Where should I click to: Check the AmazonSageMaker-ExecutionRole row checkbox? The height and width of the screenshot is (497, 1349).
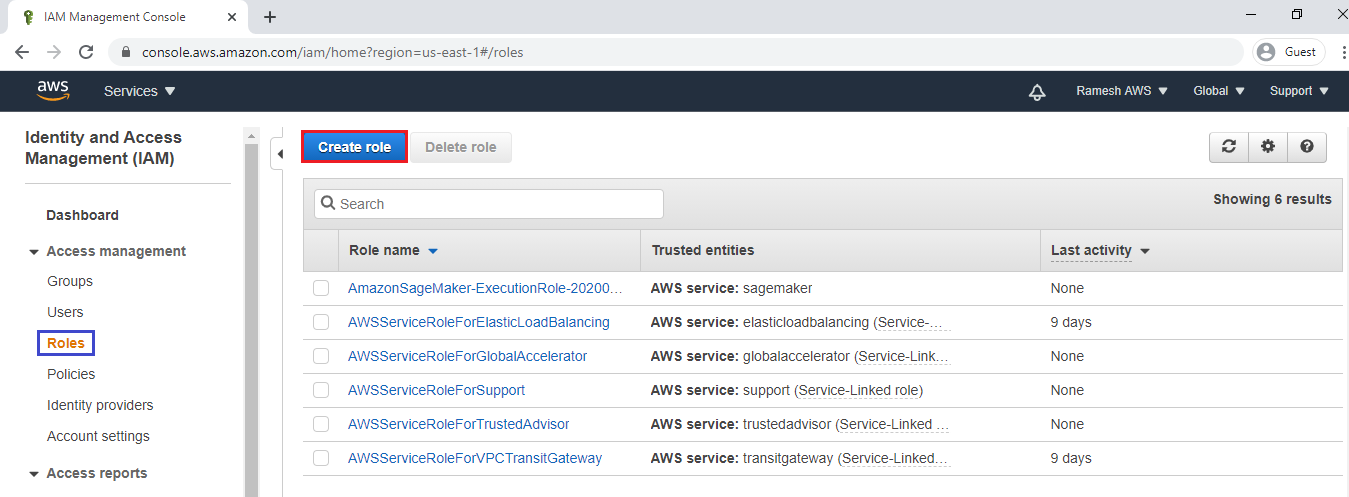(321, 288)
